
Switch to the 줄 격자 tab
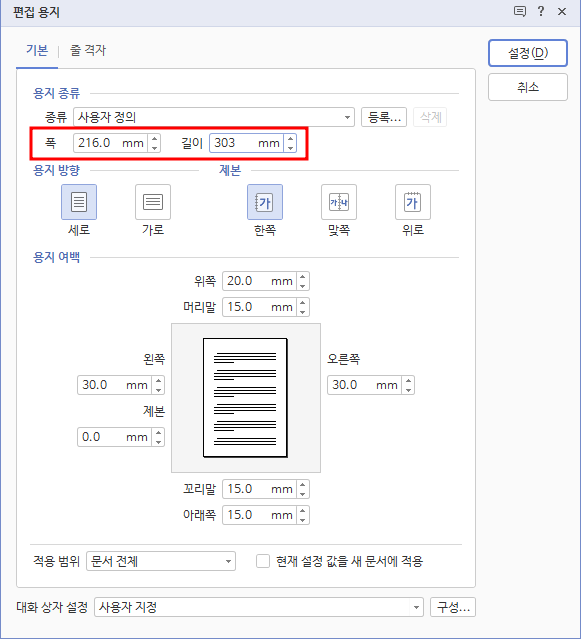click(88, 50)
